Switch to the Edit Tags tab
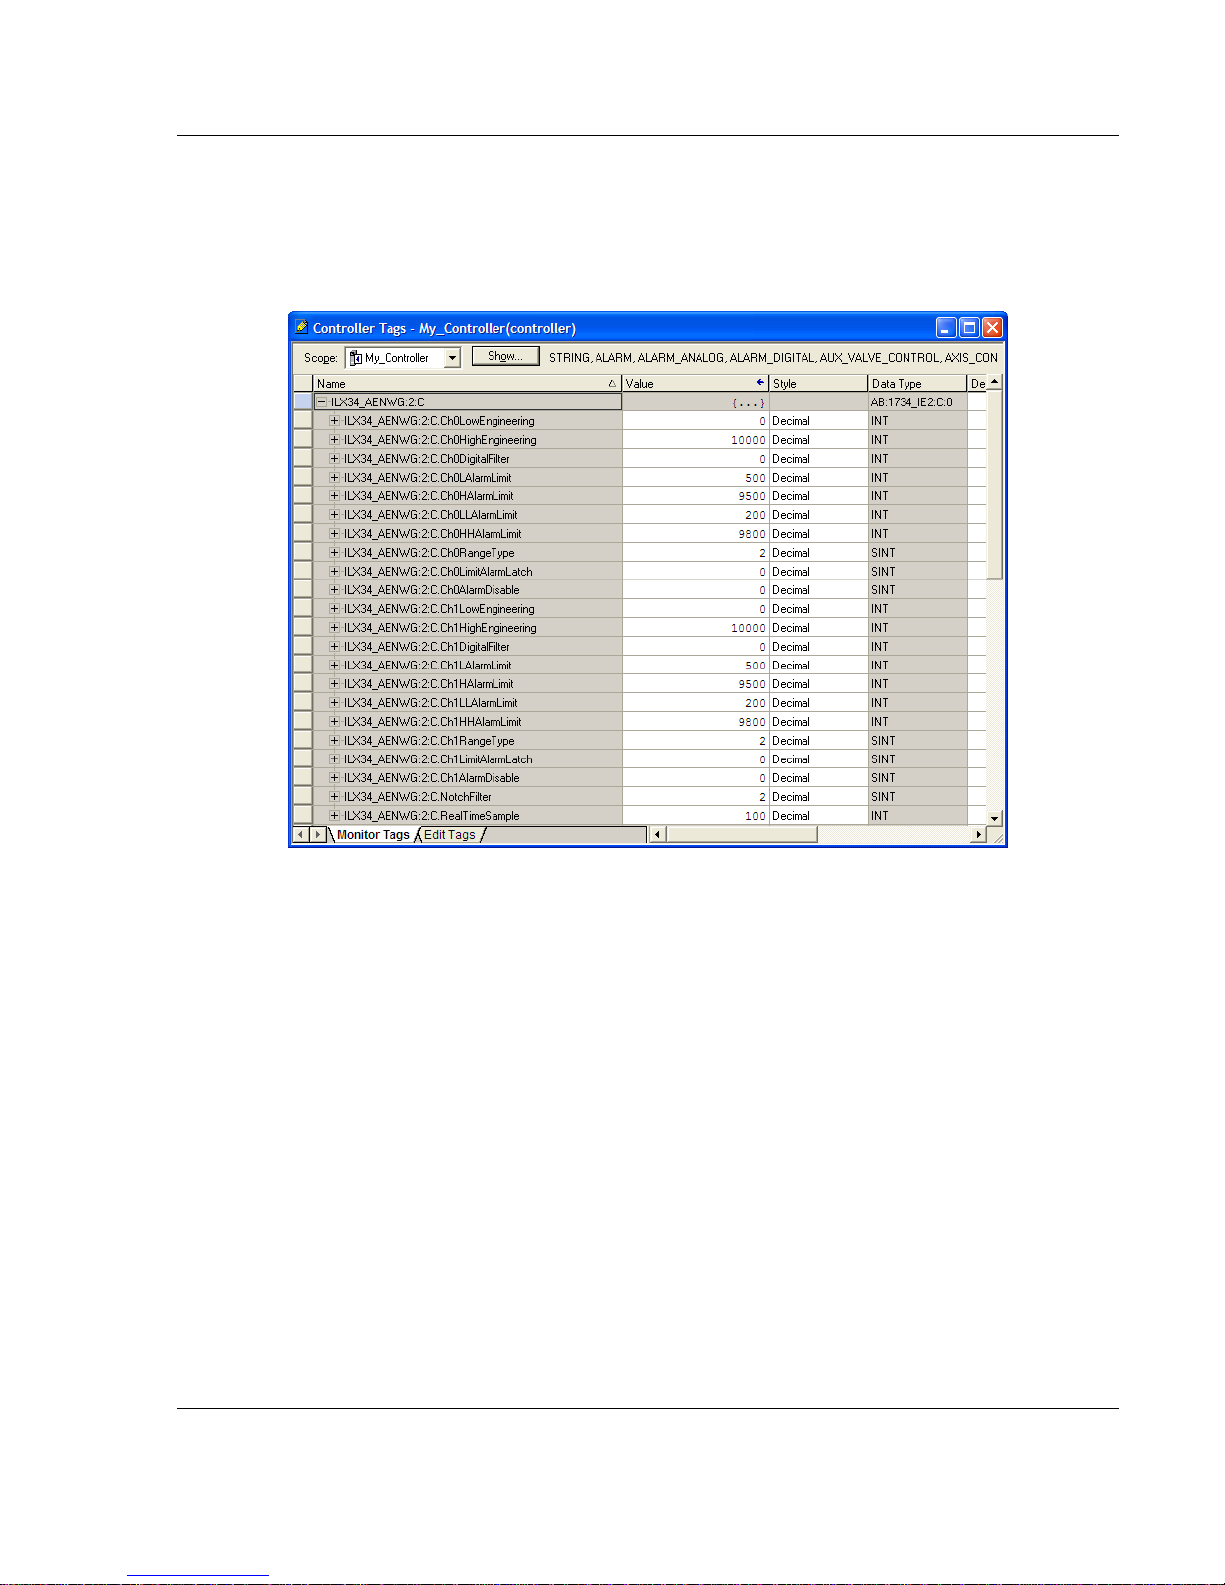 (x=450, y=835)
